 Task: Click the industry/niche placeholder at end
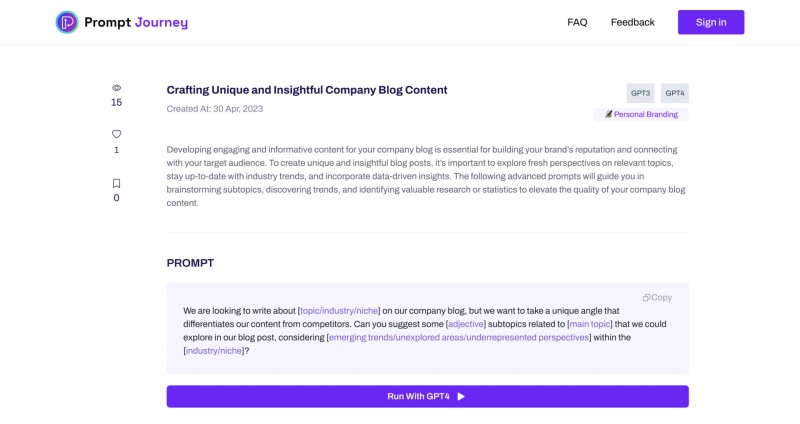coord(214,351)
